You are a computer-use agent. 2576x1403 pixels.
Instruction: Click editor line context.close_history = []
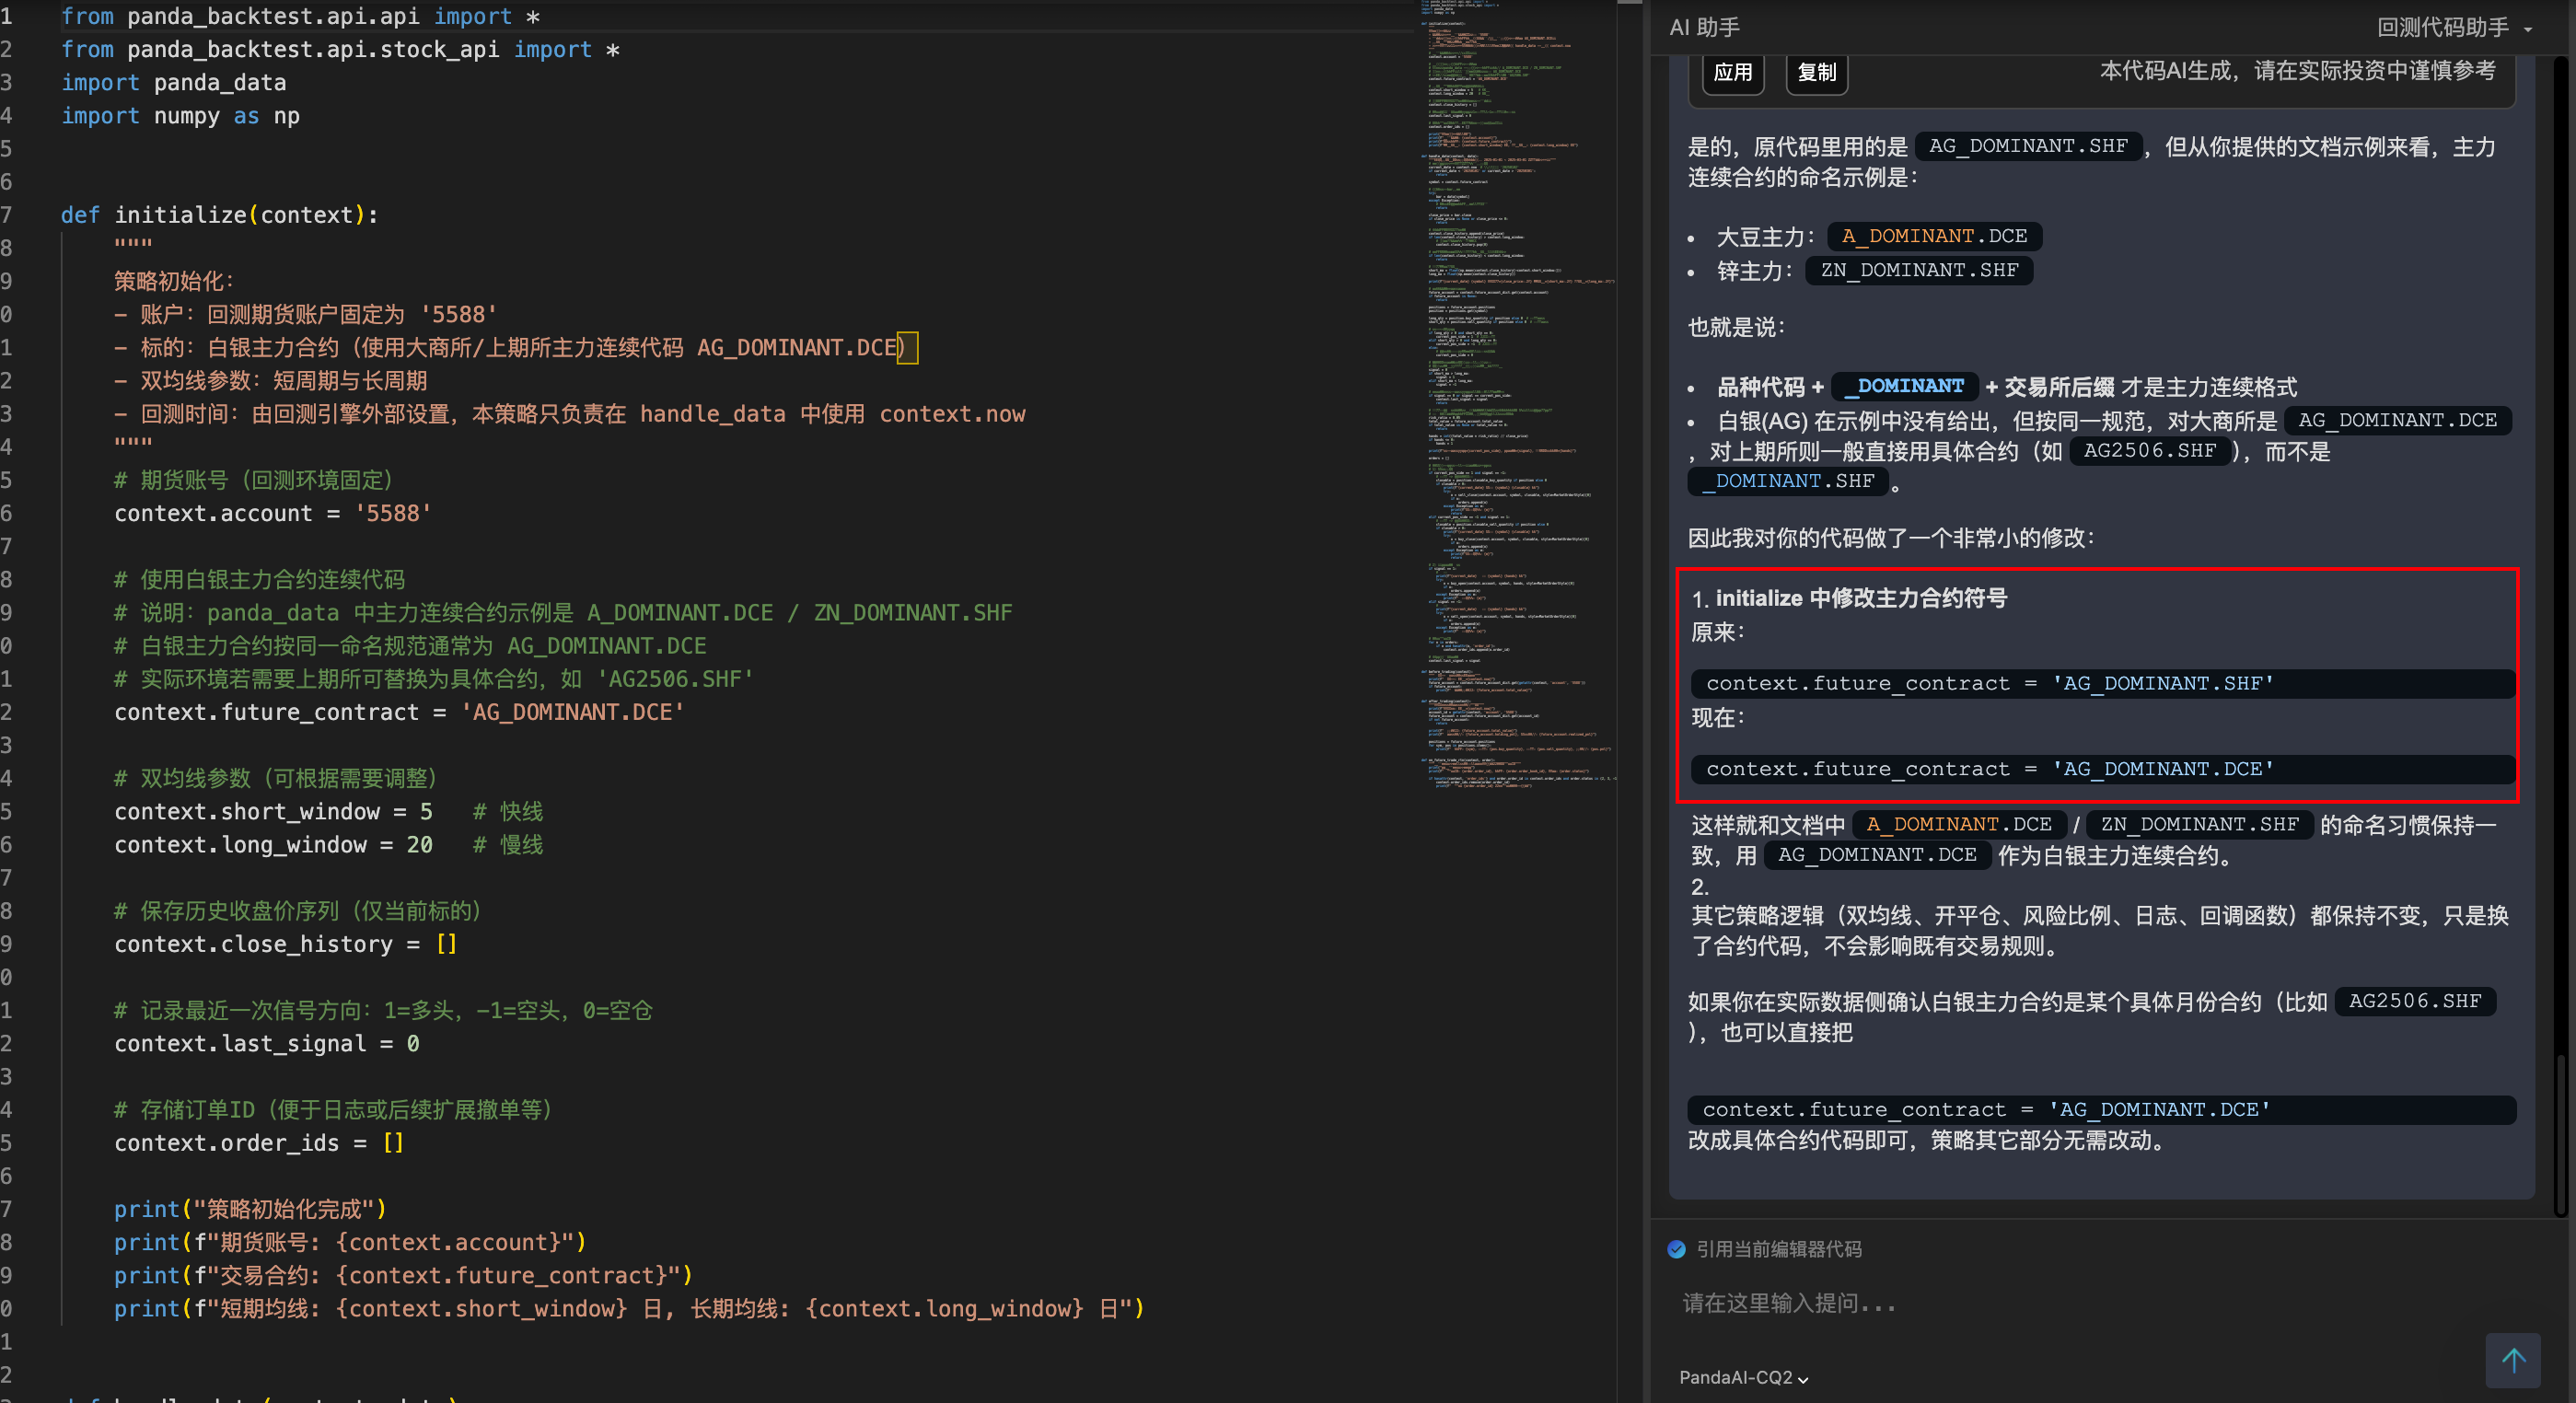[x=286, y=944]
